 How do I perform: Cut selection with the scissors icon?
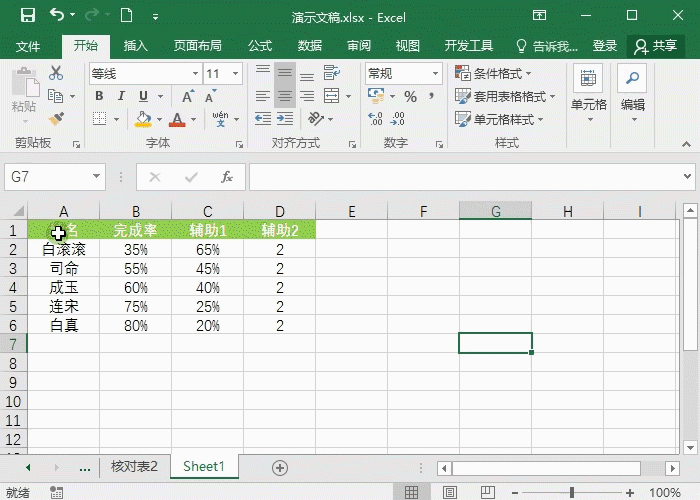pyautogui.click(x=56, y=73)
